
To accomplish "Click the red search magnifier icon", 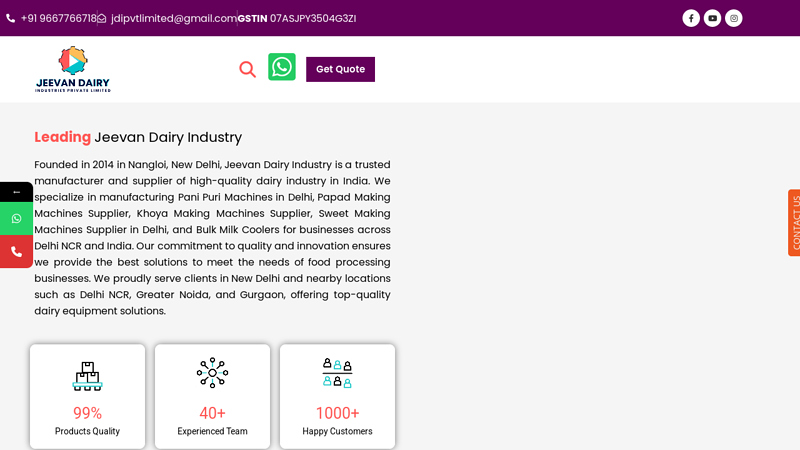I will pos(247,69).
